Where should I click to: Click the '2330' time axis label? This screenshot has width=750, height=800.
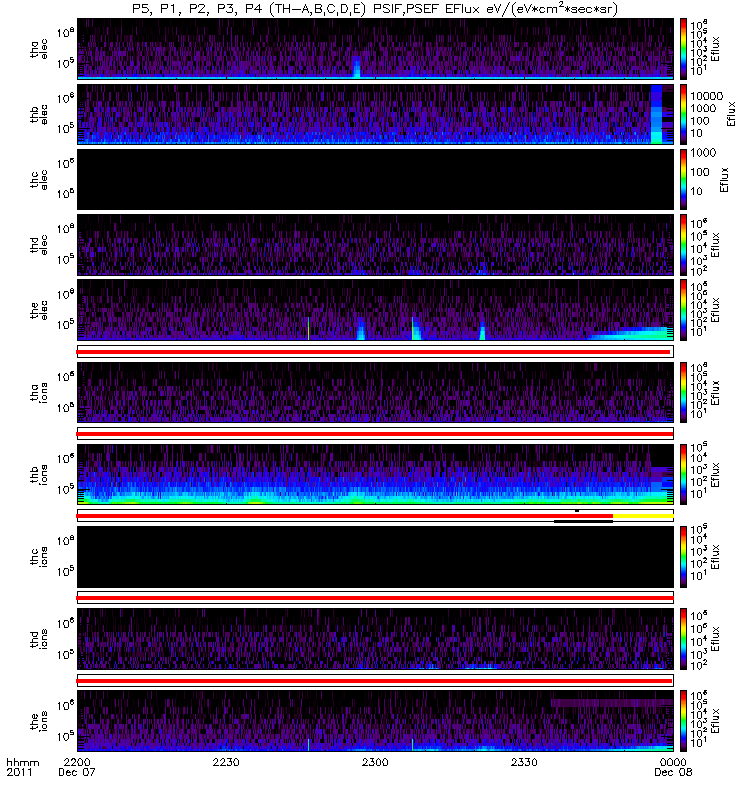[x=524, y=762]
